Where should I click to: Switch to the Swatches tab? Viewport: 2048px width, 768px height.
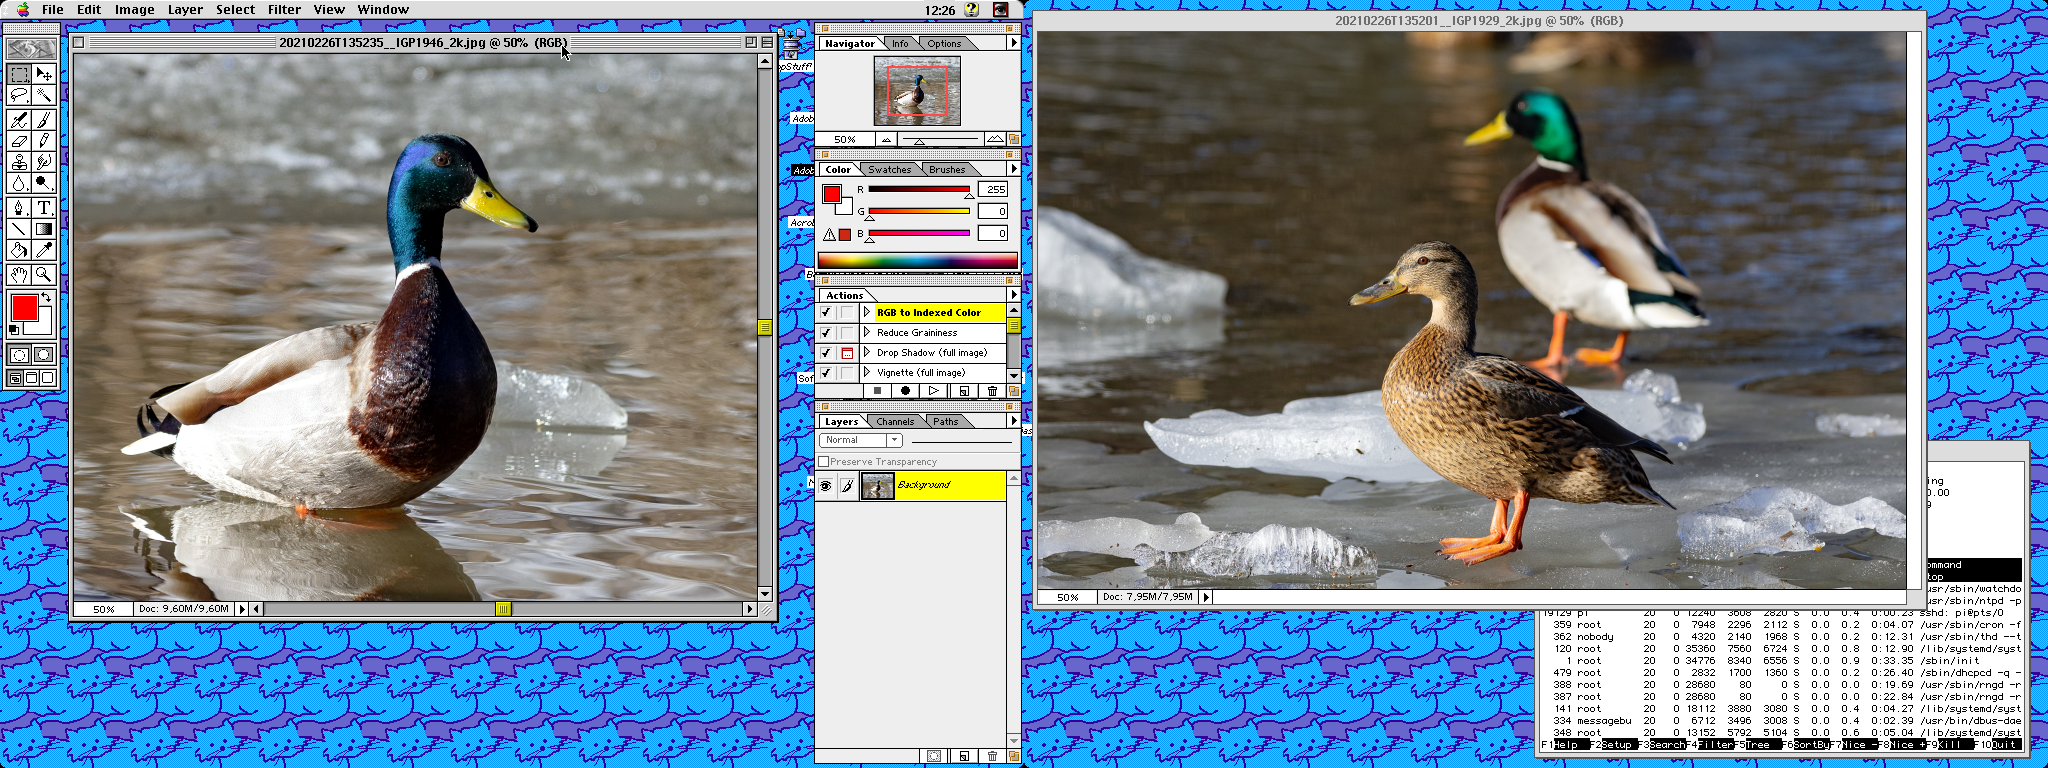pos(889,170)
